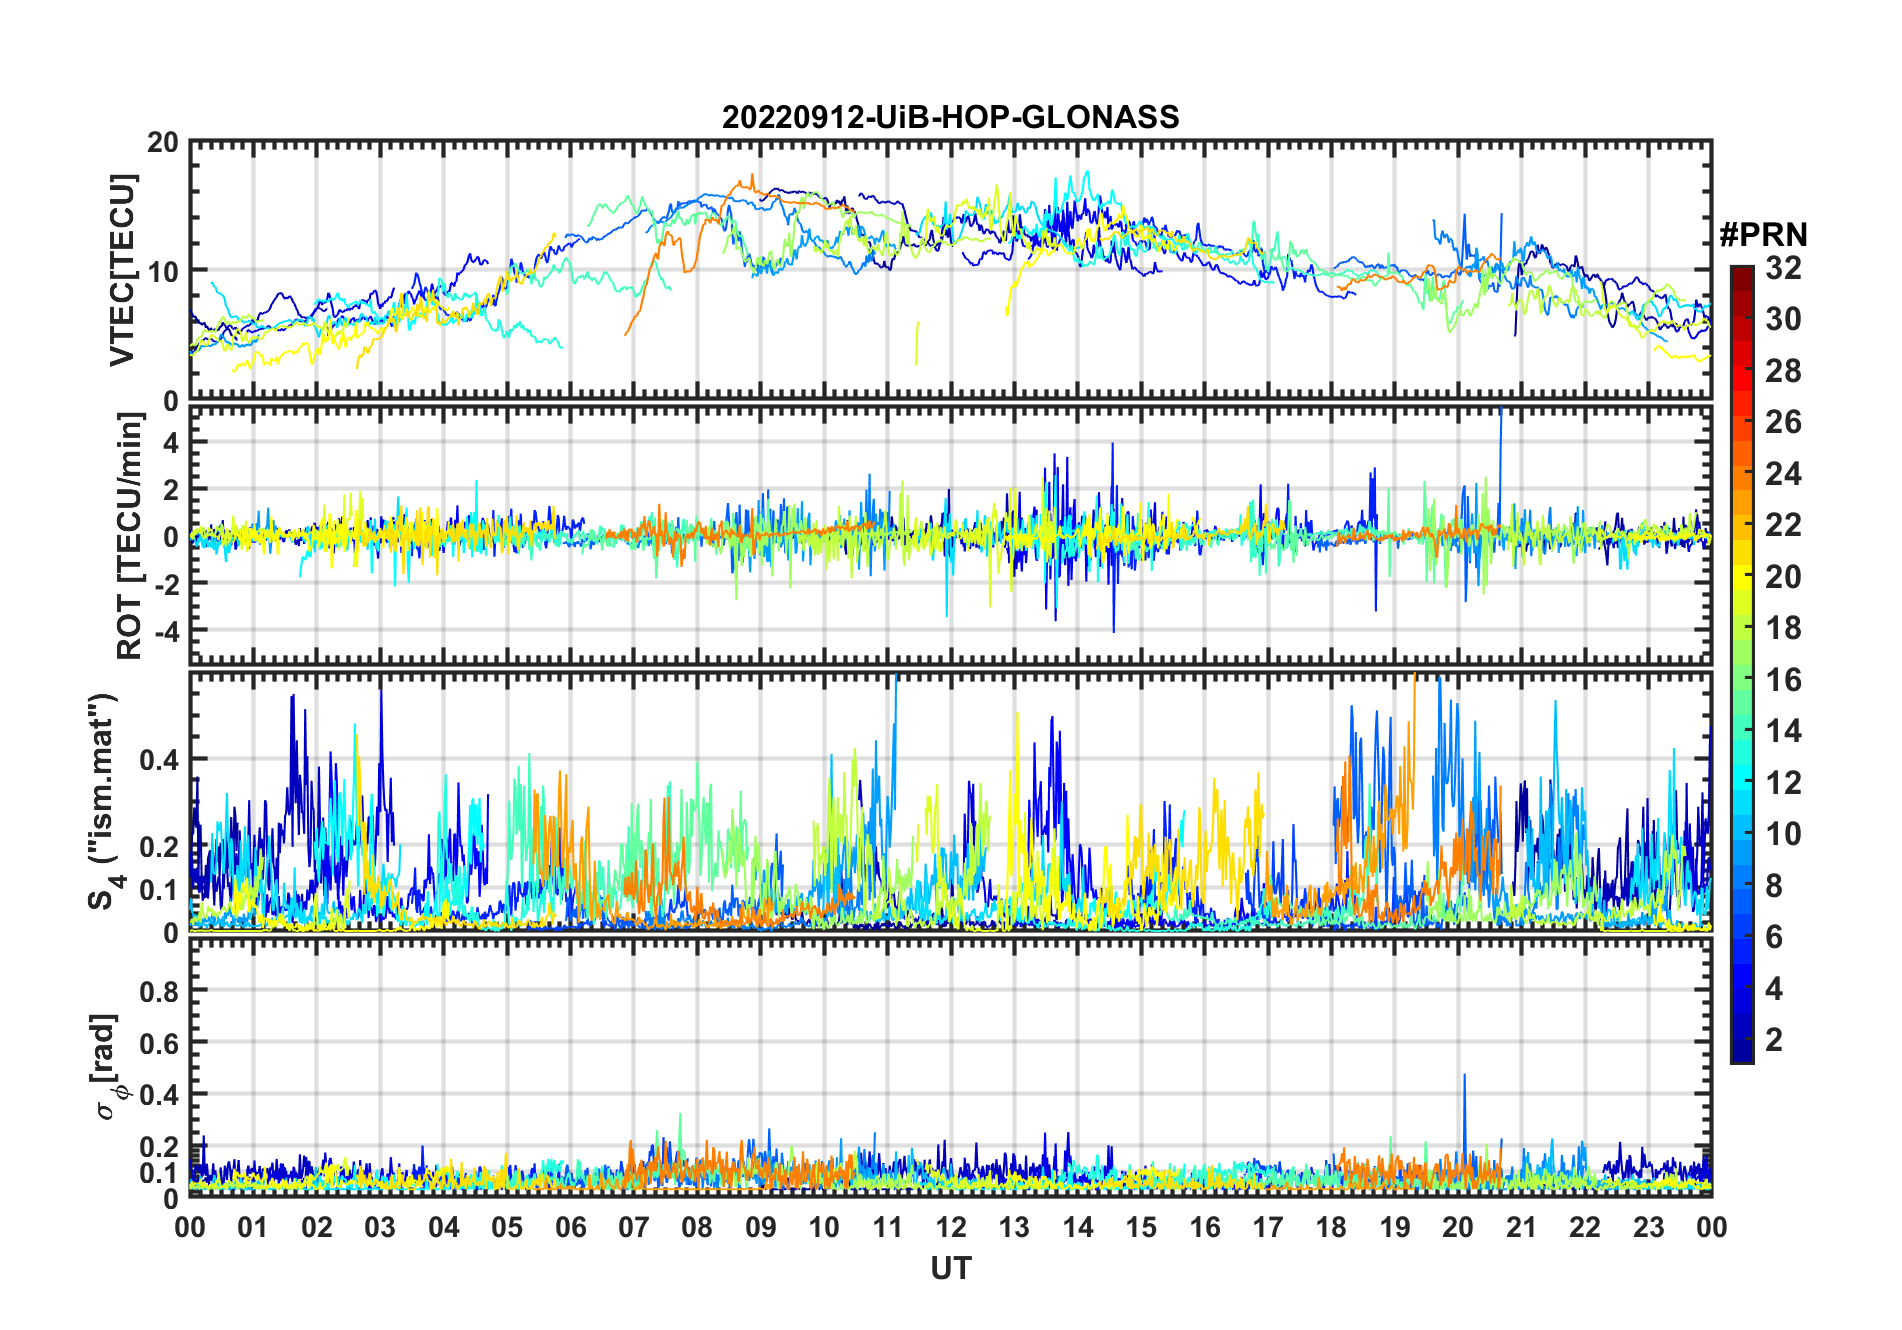Click colorbar tick label 16

(x=1783, y=680)
